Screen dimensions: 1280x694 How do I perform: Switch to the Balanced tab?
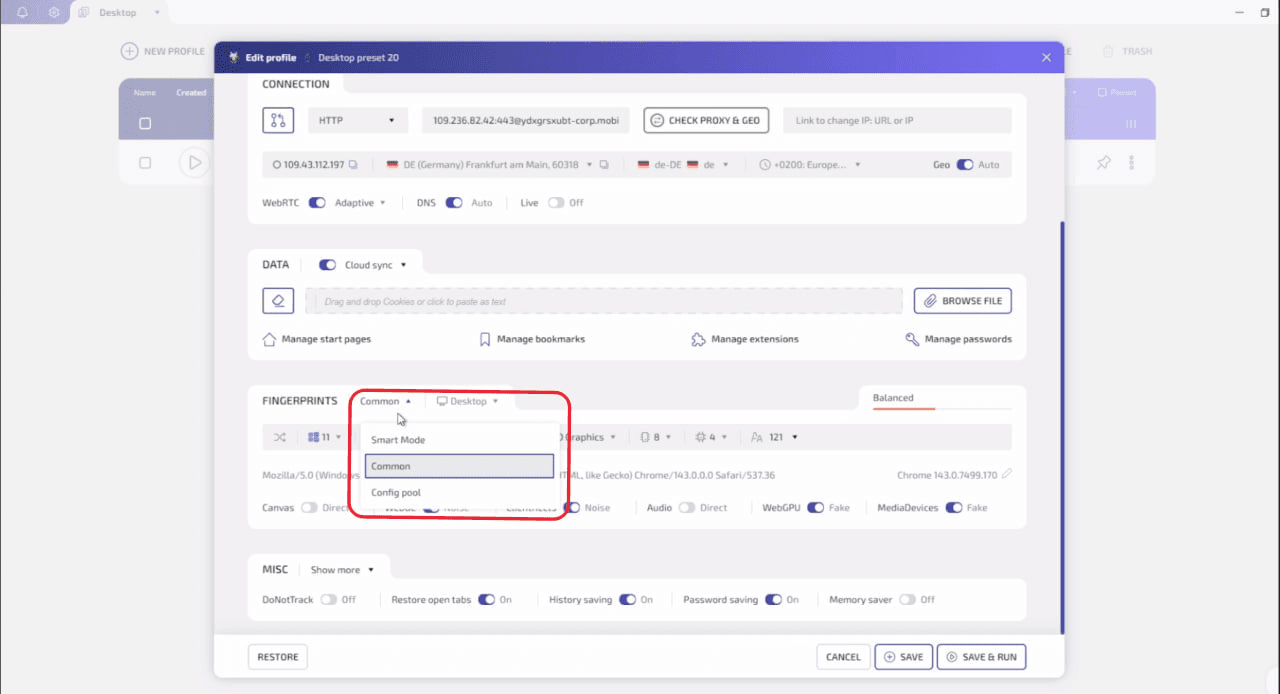(893, 398)
